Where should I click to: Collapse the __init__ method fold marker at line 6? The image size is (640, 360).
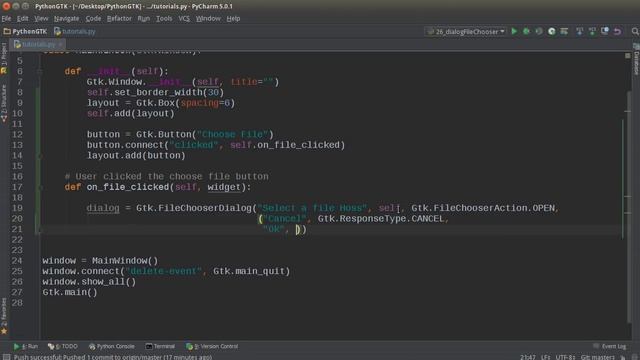pyautogui.click(x=40, y=71)
